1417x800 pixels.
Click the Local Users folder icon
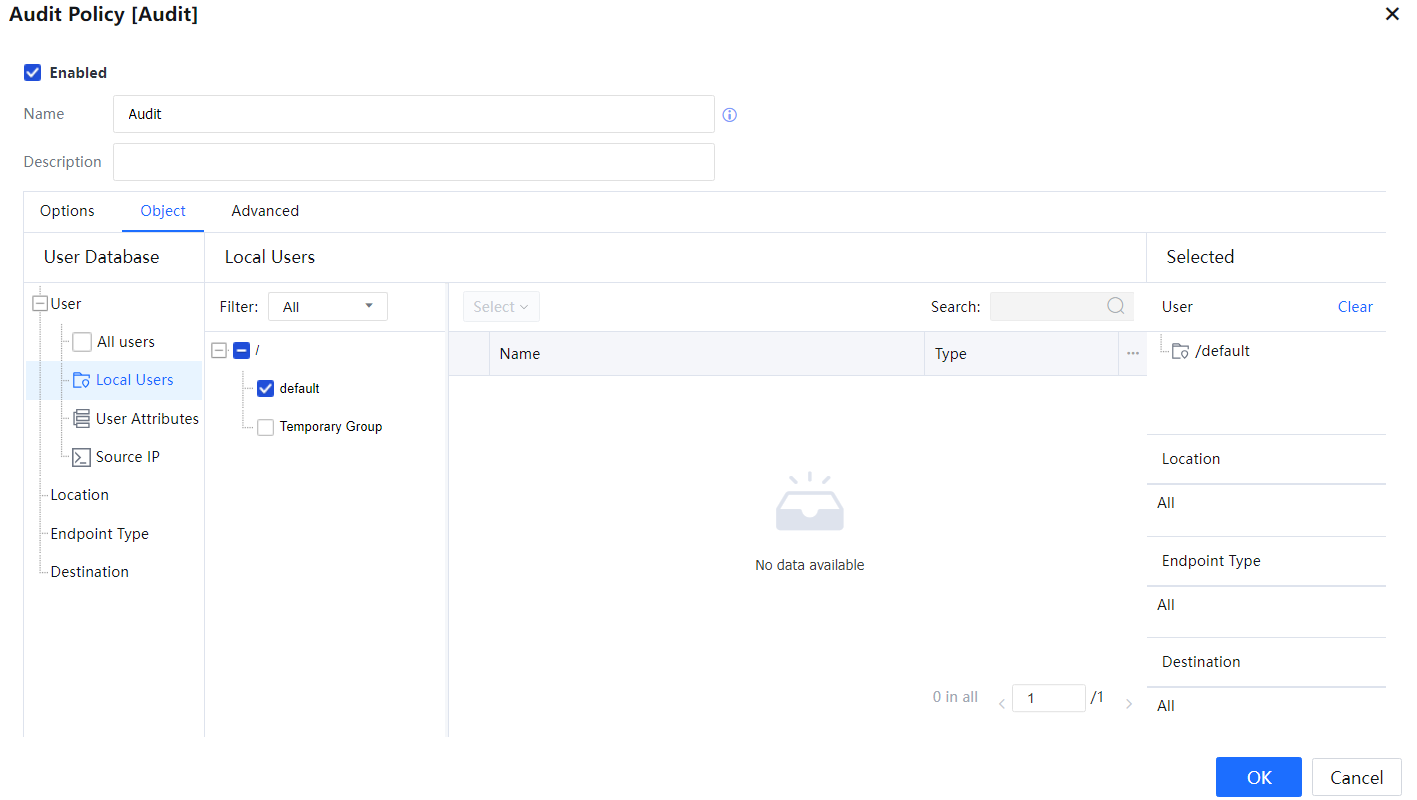(82, 381)
